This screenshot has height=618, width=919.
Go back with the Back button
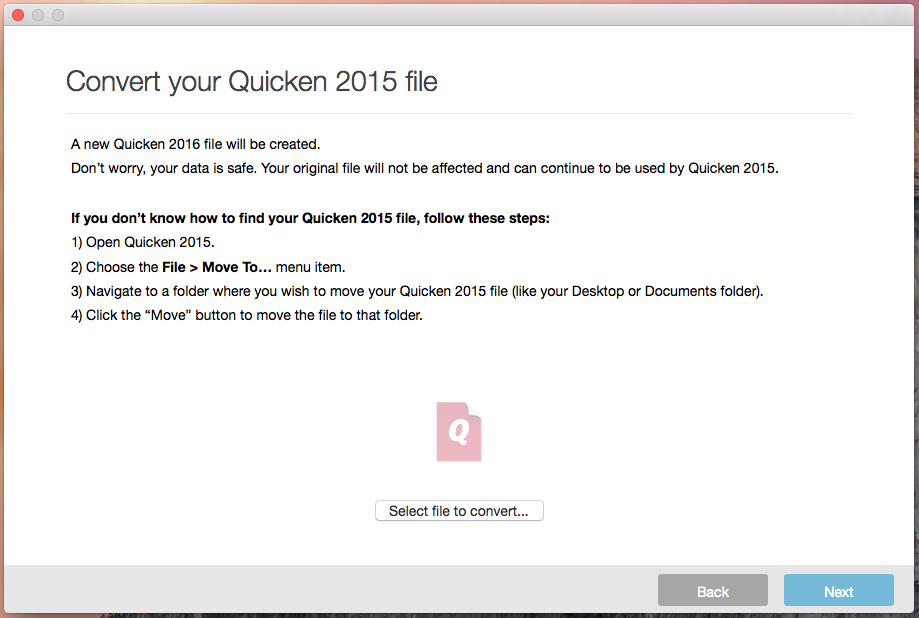click(712, 591)
